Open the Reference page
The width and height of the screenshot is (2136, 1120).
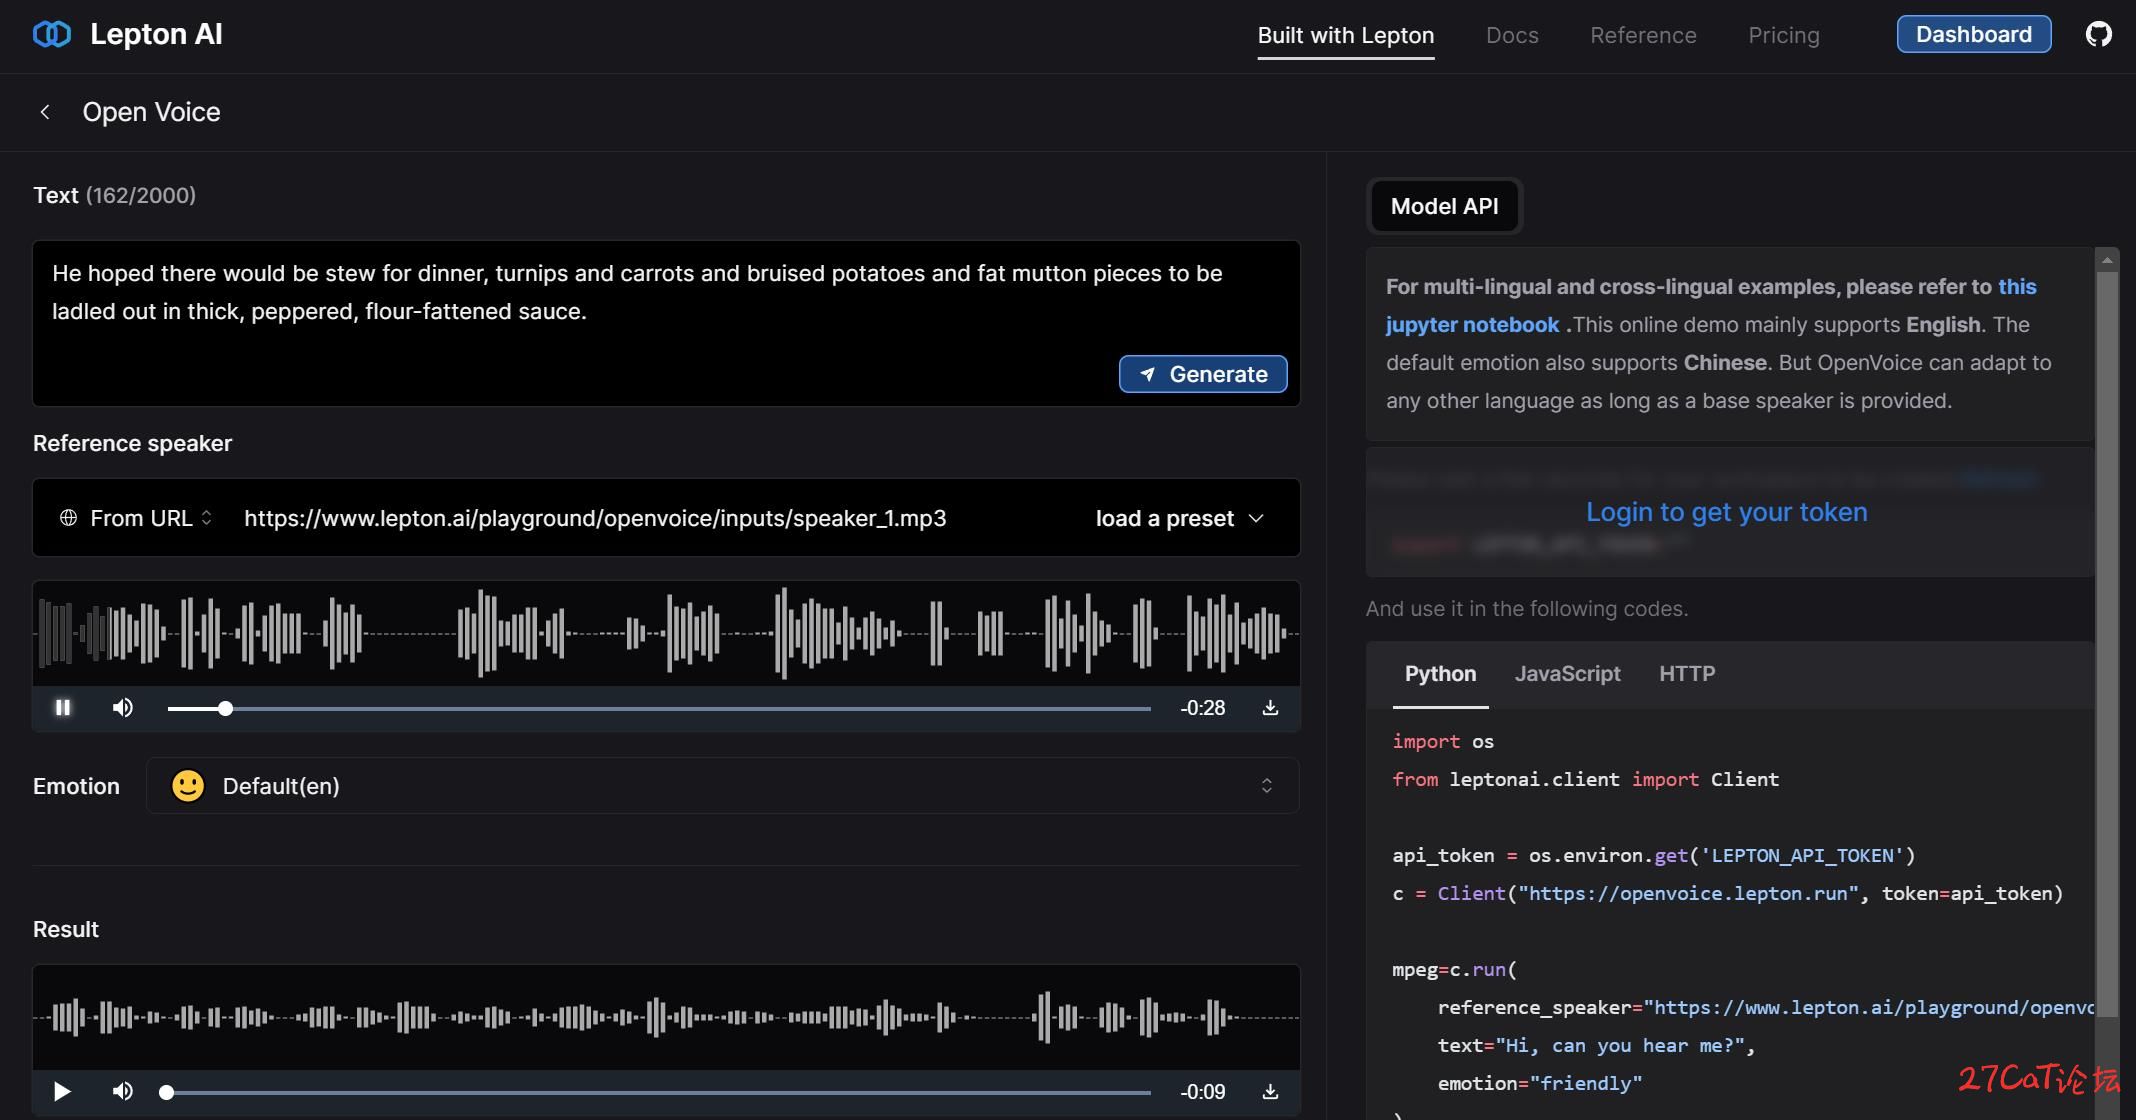(x=1643, y=36)
